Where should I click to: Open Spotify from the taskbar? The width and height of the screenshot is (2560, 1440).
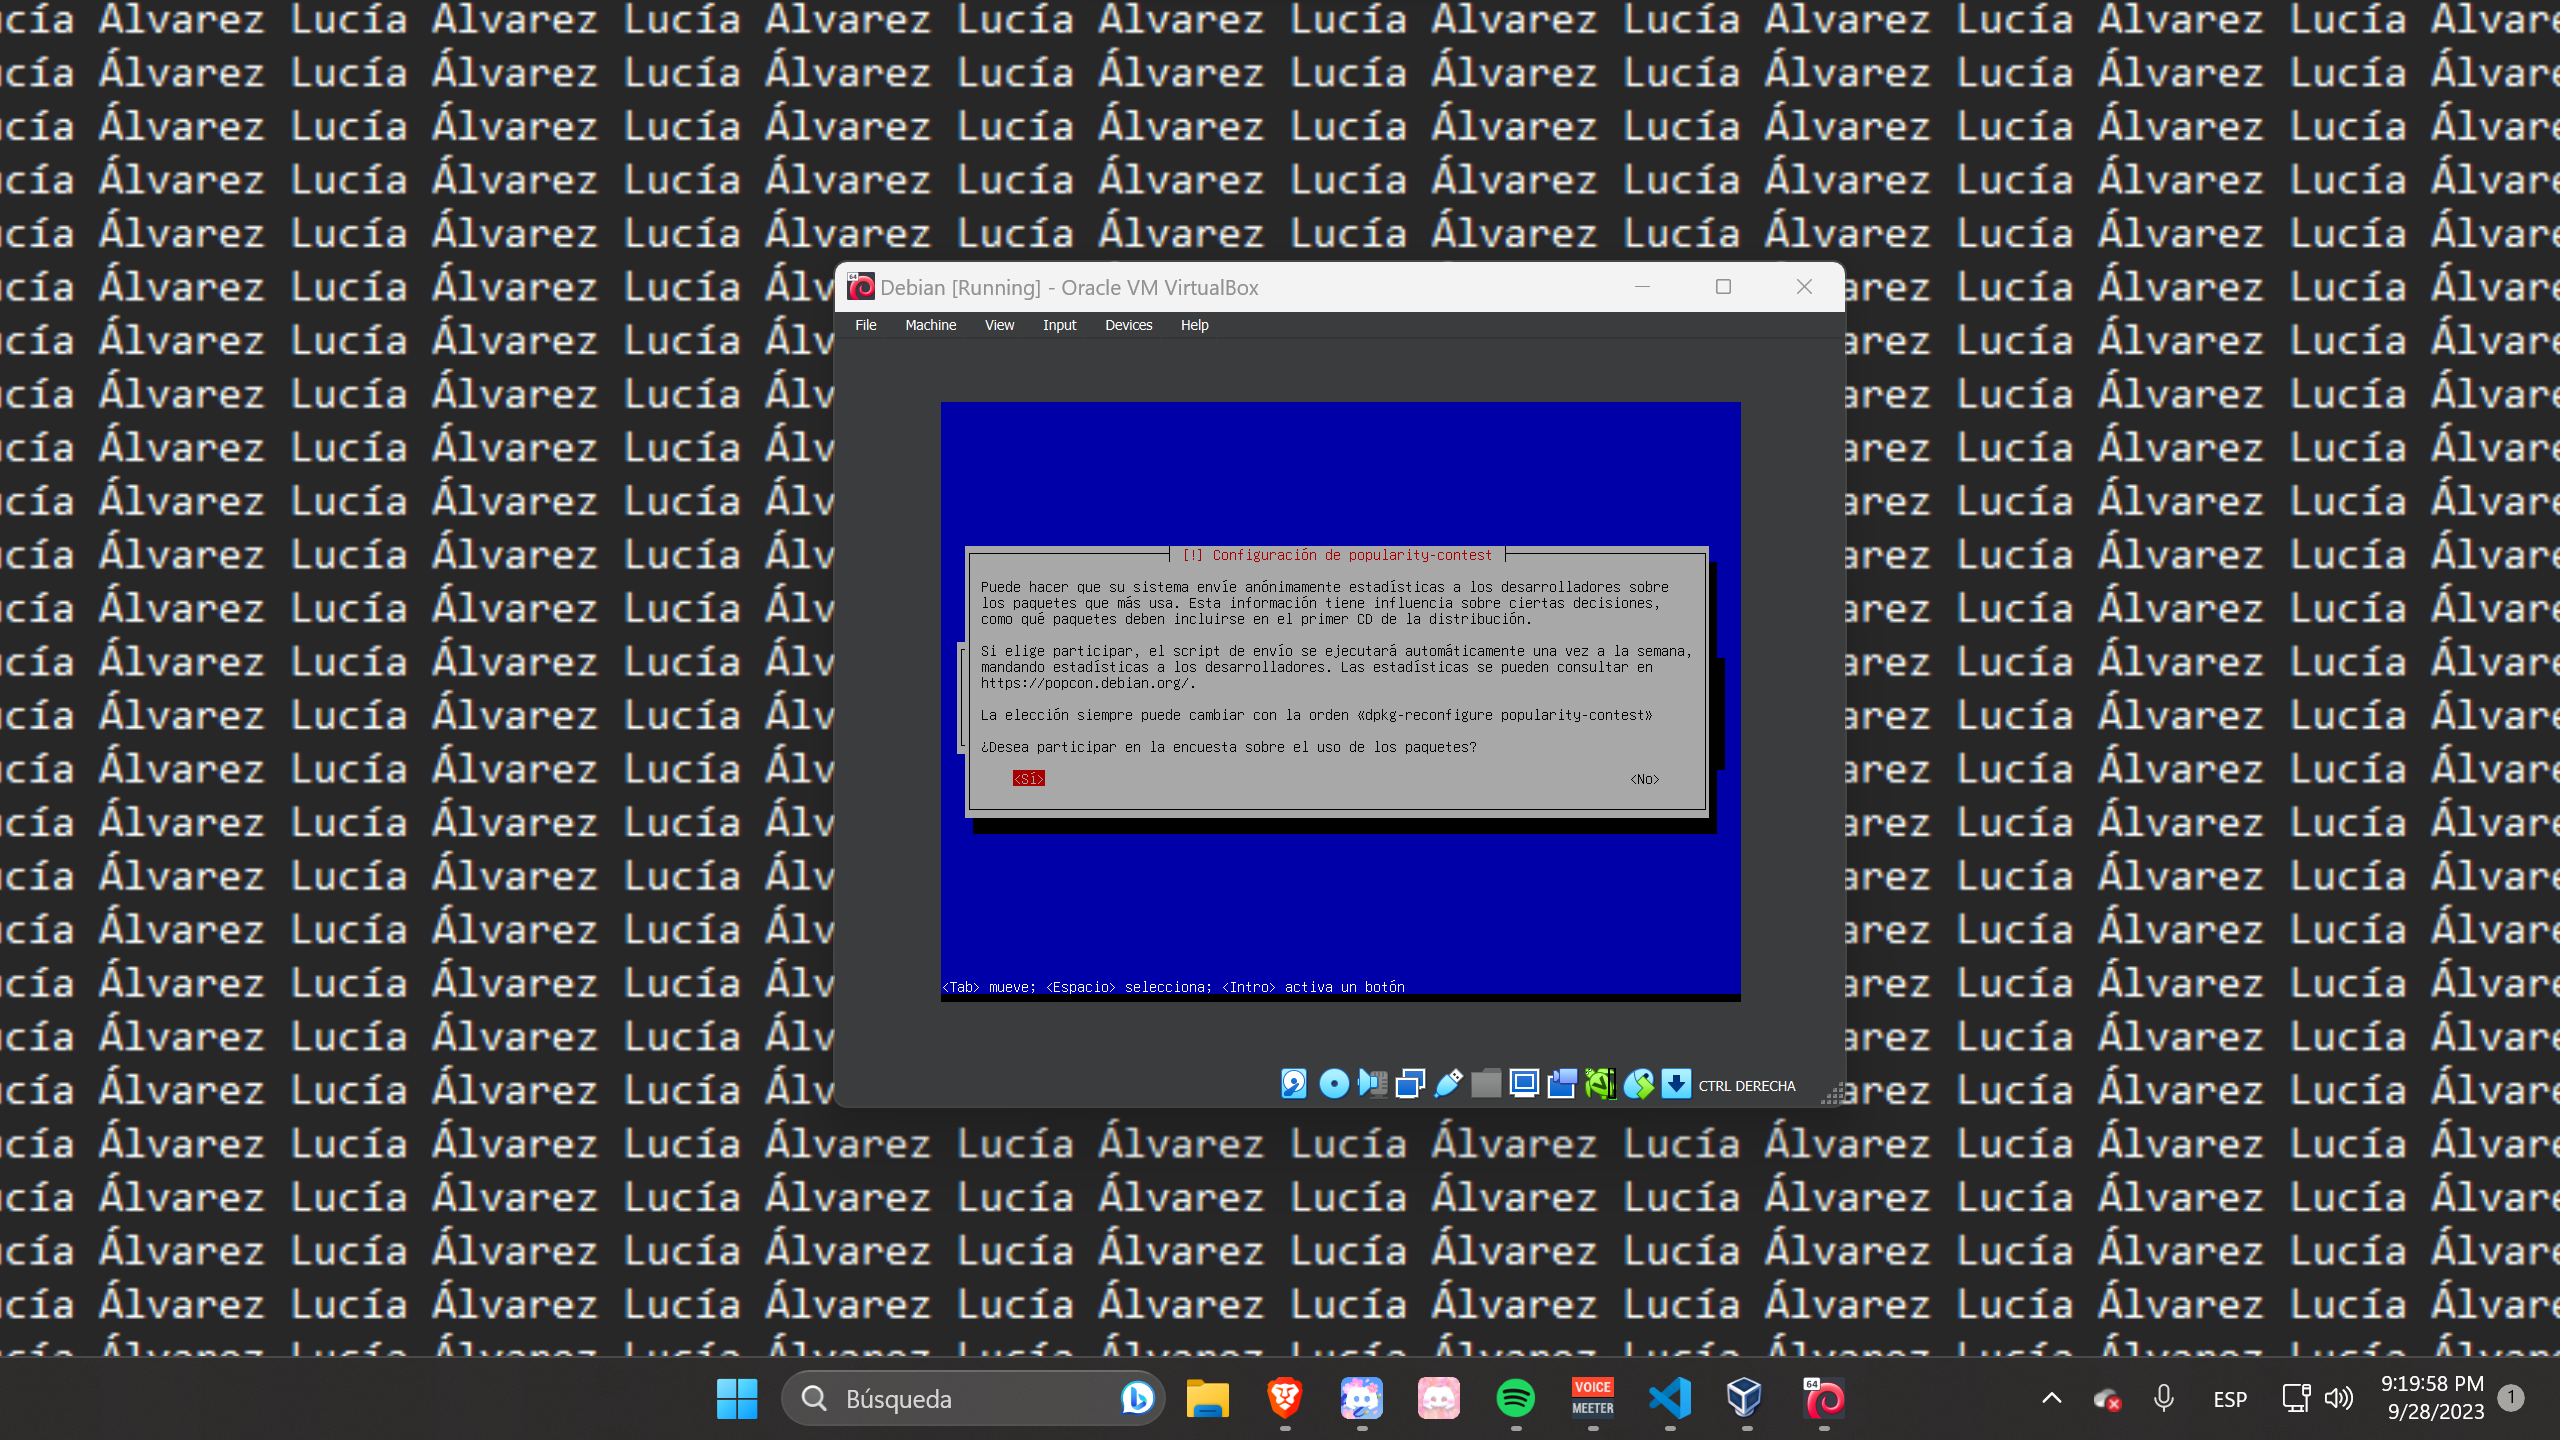coord(1517,1399)
